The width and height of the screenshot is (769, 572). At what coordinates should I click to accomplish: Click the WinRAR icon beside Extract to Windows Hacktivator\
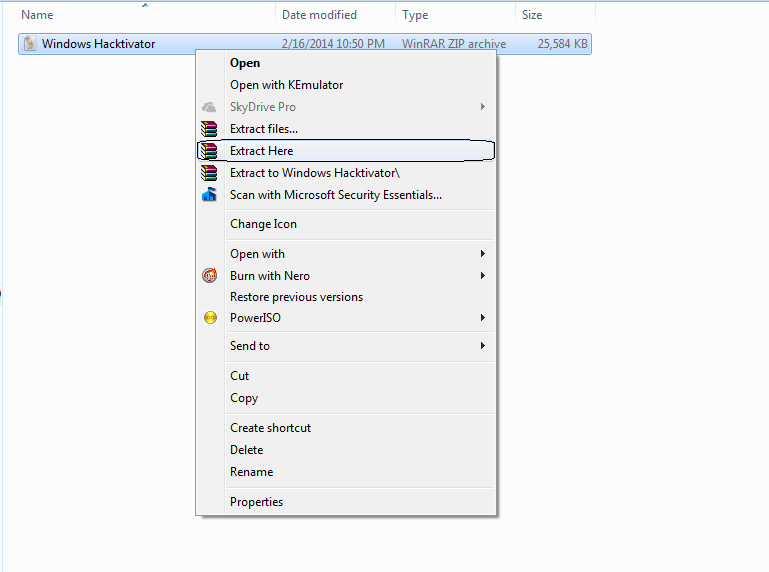209,173
